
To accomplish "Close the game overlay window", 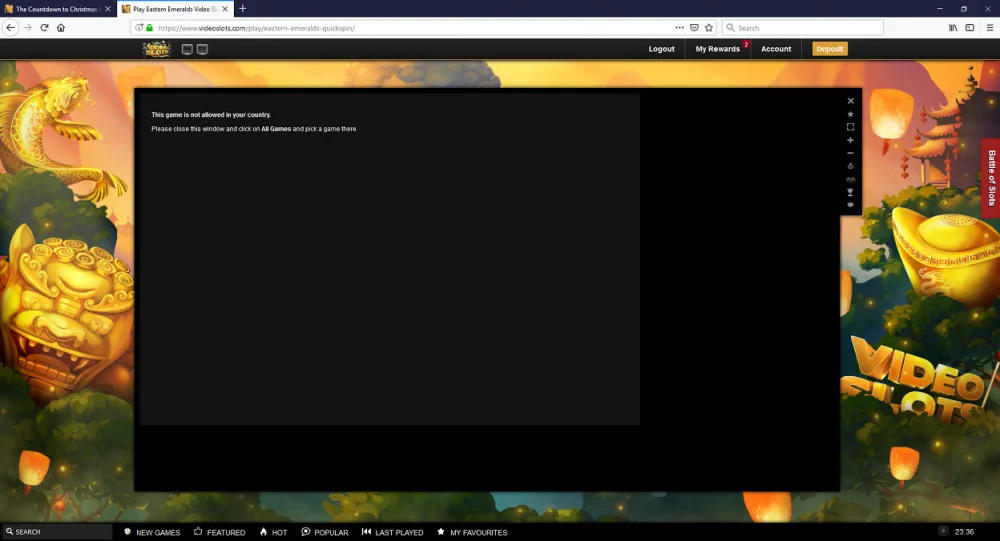I will point(850,101).
